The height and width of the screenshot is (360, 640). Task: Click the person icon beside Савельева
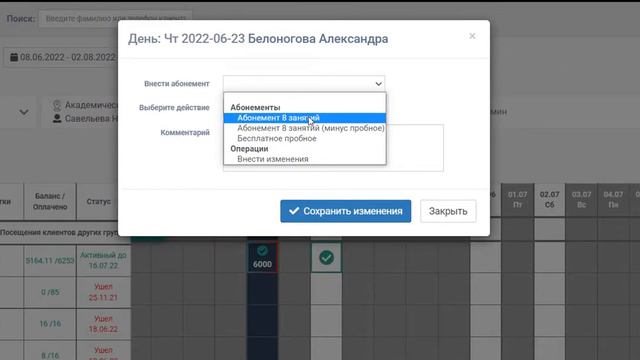(57, 118)
